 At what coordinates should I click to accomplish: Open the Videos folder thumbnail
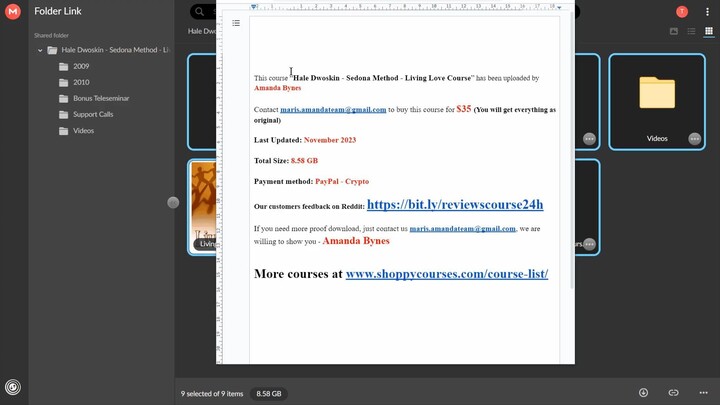656,95
